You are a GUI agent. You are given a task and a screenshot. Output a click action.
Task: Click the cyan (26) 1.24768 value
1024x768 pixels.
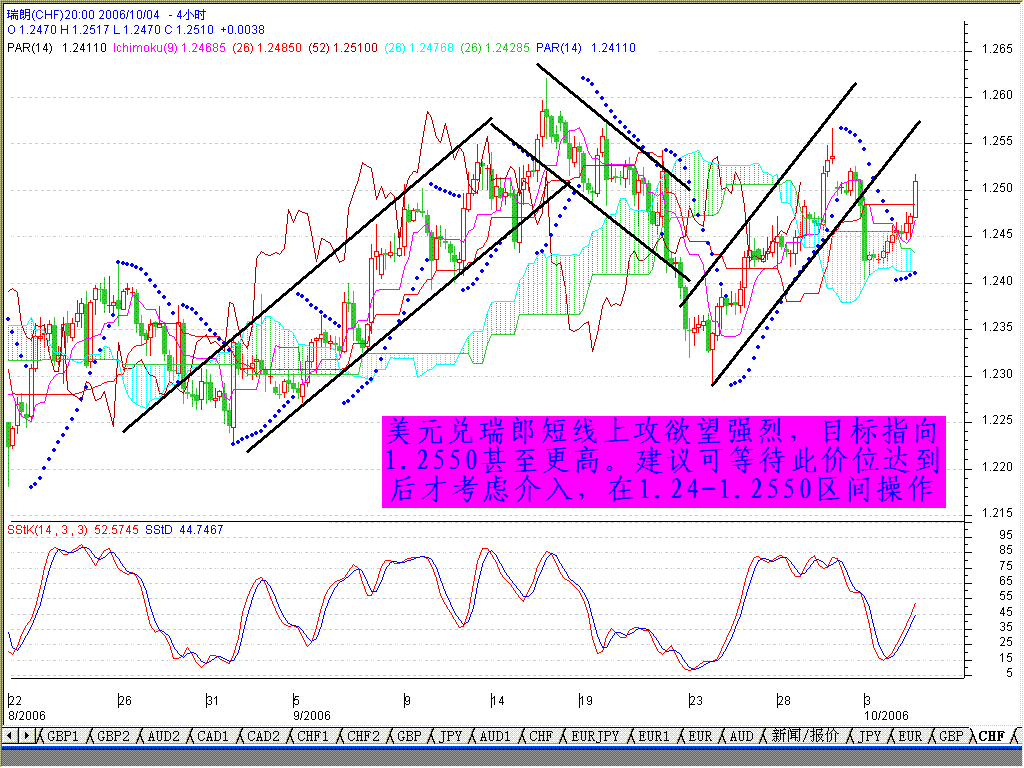(419, 48)
